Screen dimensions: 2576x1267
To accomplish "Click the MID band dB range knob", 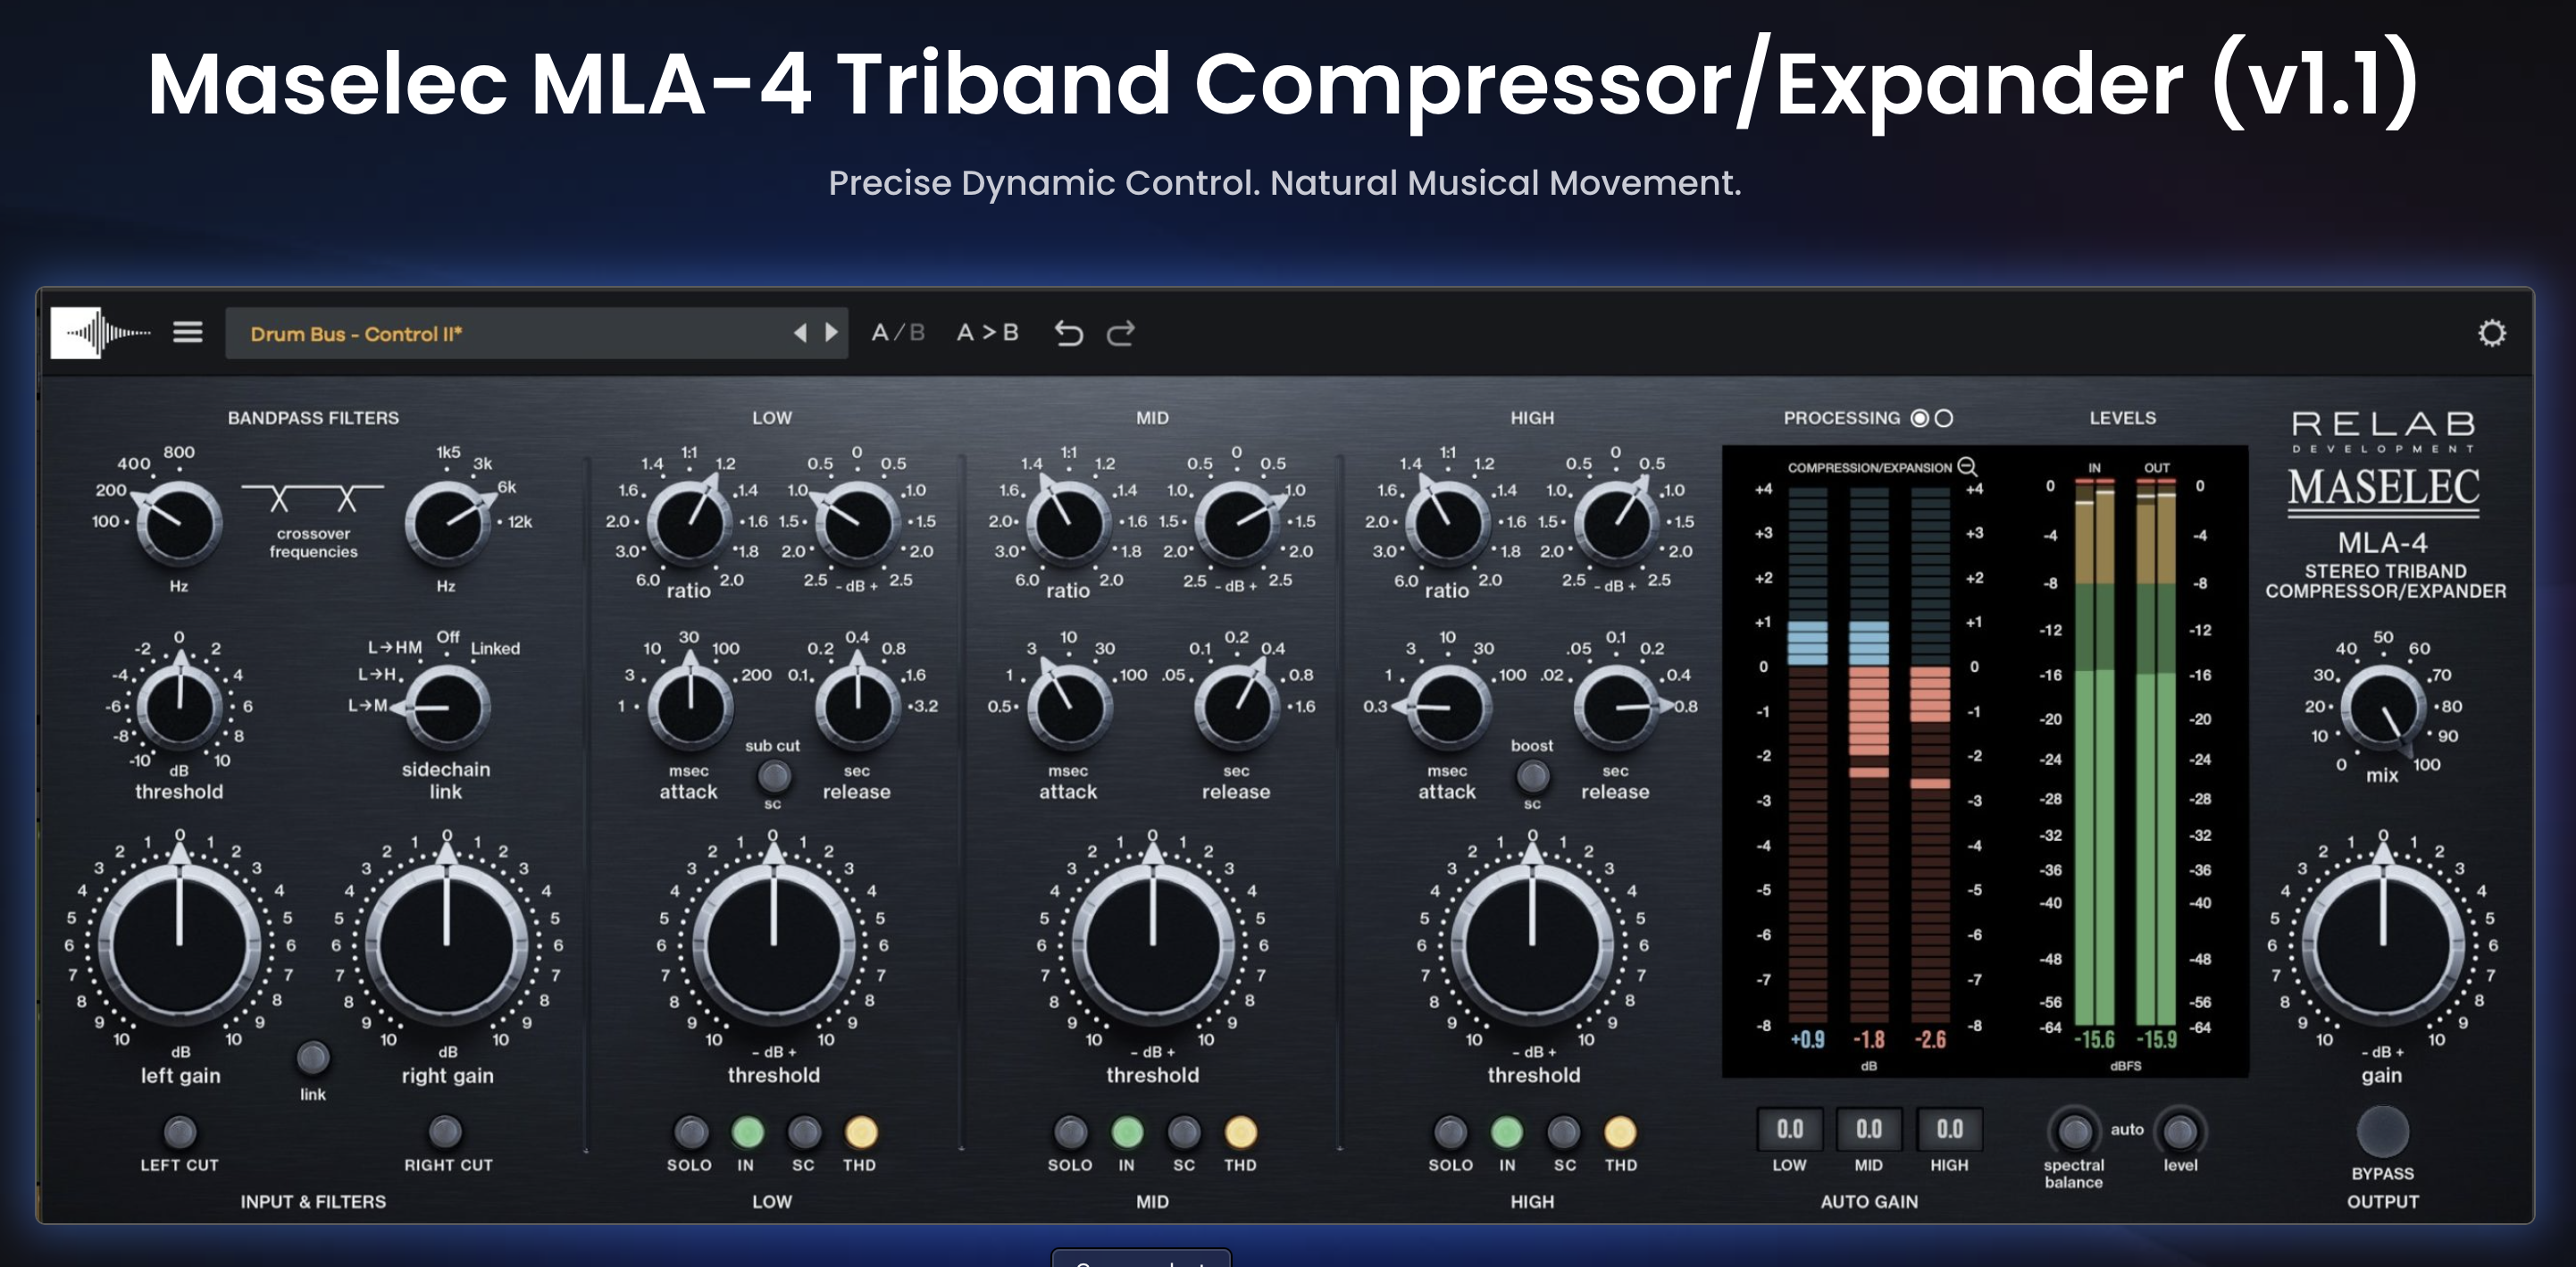I will click(1237, 523).
